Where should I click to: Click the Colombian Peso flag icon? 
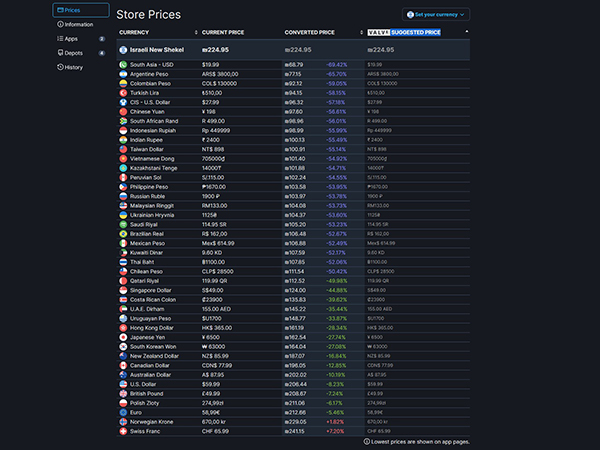(123, 83)
